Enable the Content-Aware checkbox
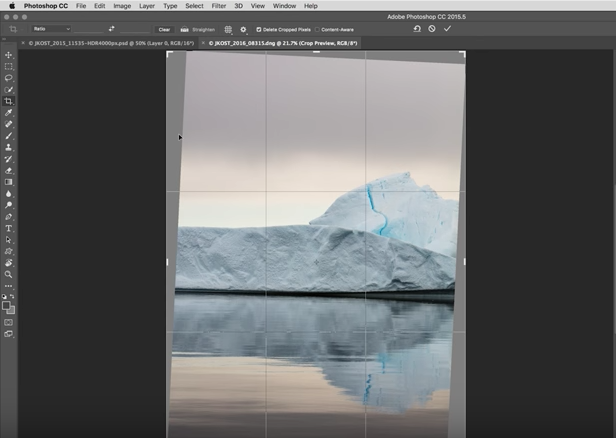The height and width of the screenshot is (438, 616). pyautogui.click(x=316, y=29)
